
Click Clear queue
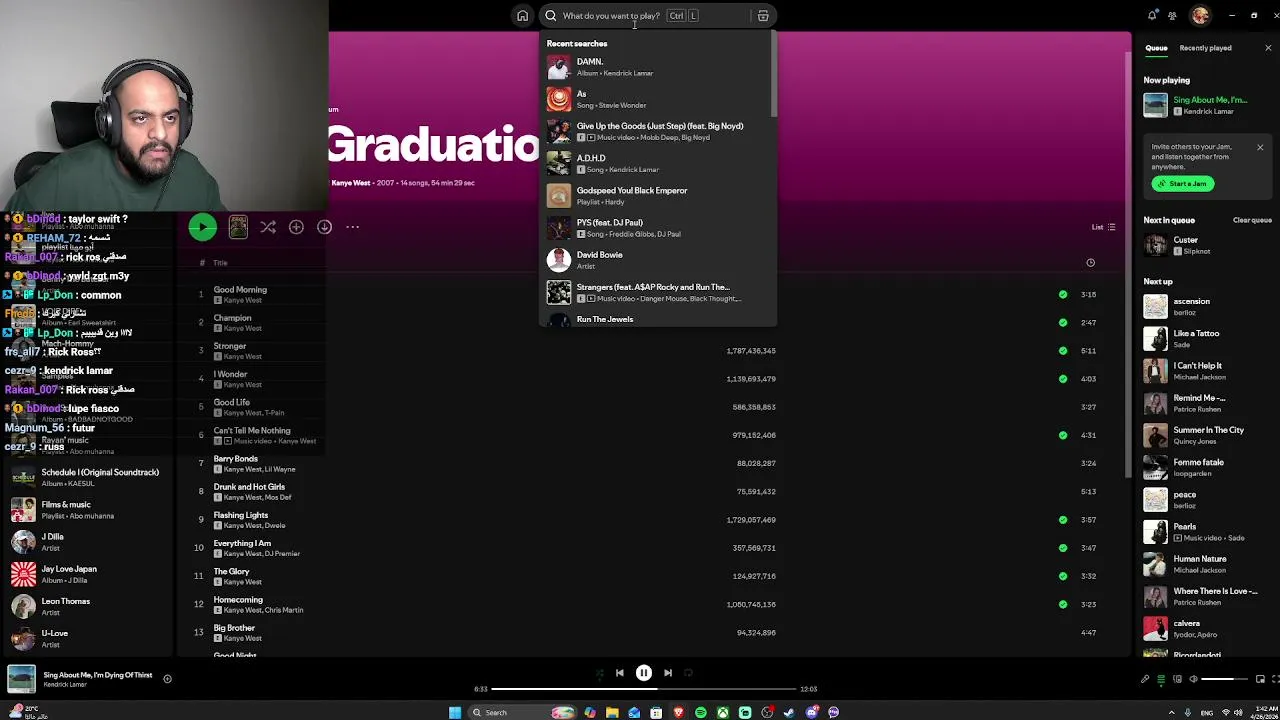pyautogui.click(x=1252, y=220)
